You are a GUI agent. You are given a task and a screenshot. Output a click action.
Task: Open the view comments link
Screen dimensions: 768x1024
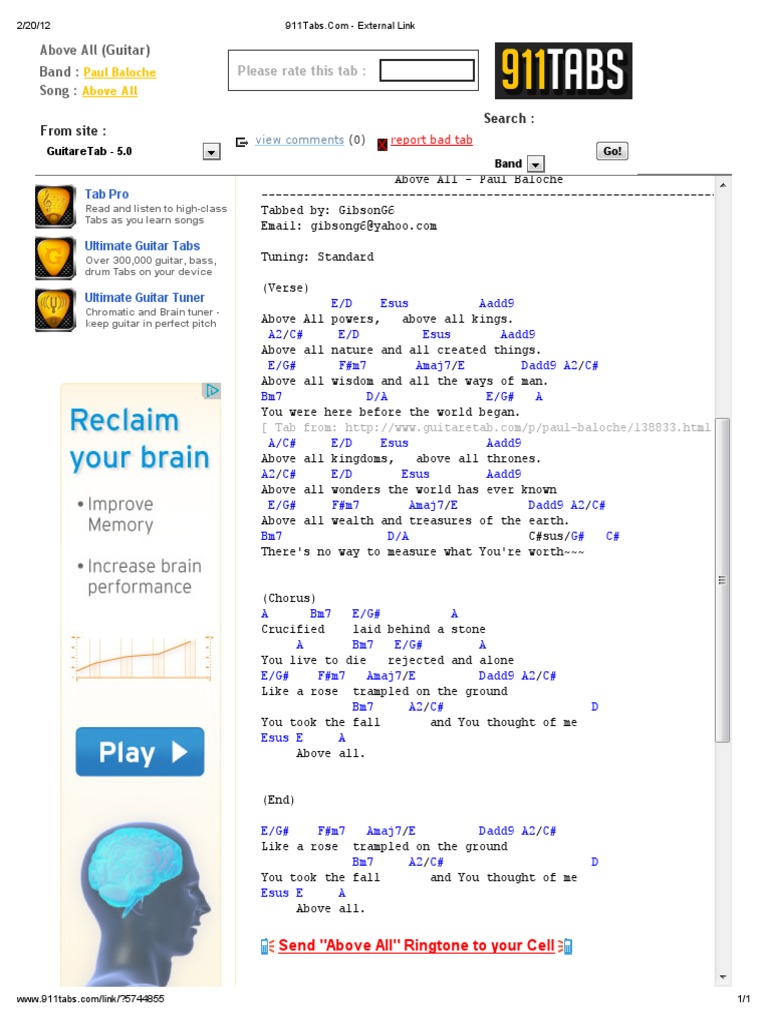tap(299, 140)
